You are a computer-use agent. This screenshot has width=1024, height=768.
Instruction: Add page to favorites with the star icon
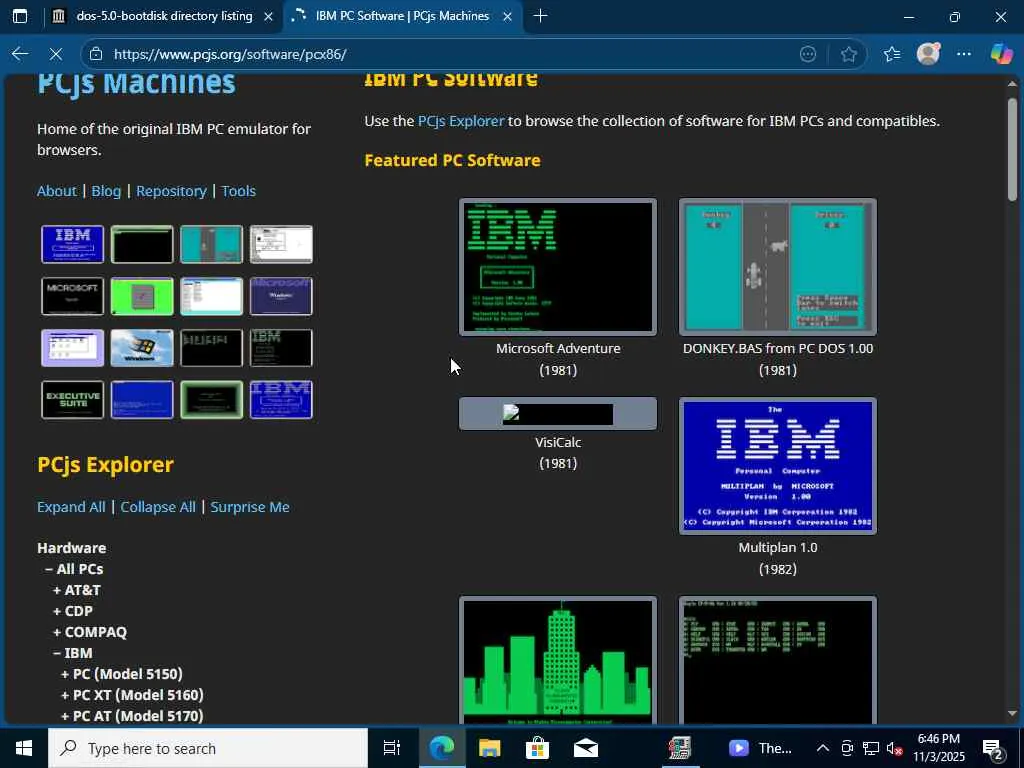[x=848, y=54]
